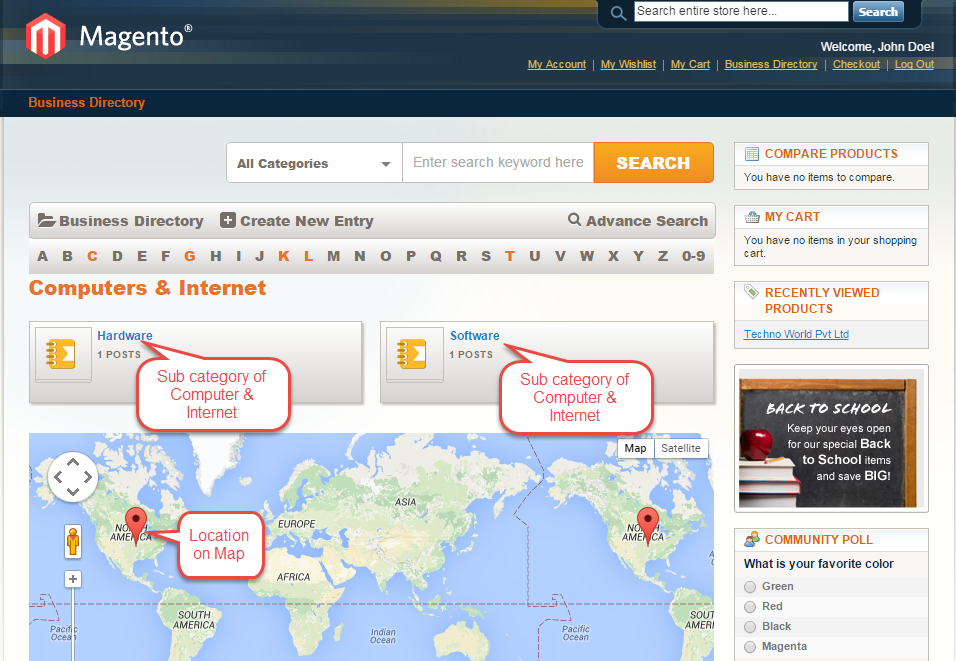Click the Back to School banner
The height and width of the screenshot is (661, 956).
[831, 438]
